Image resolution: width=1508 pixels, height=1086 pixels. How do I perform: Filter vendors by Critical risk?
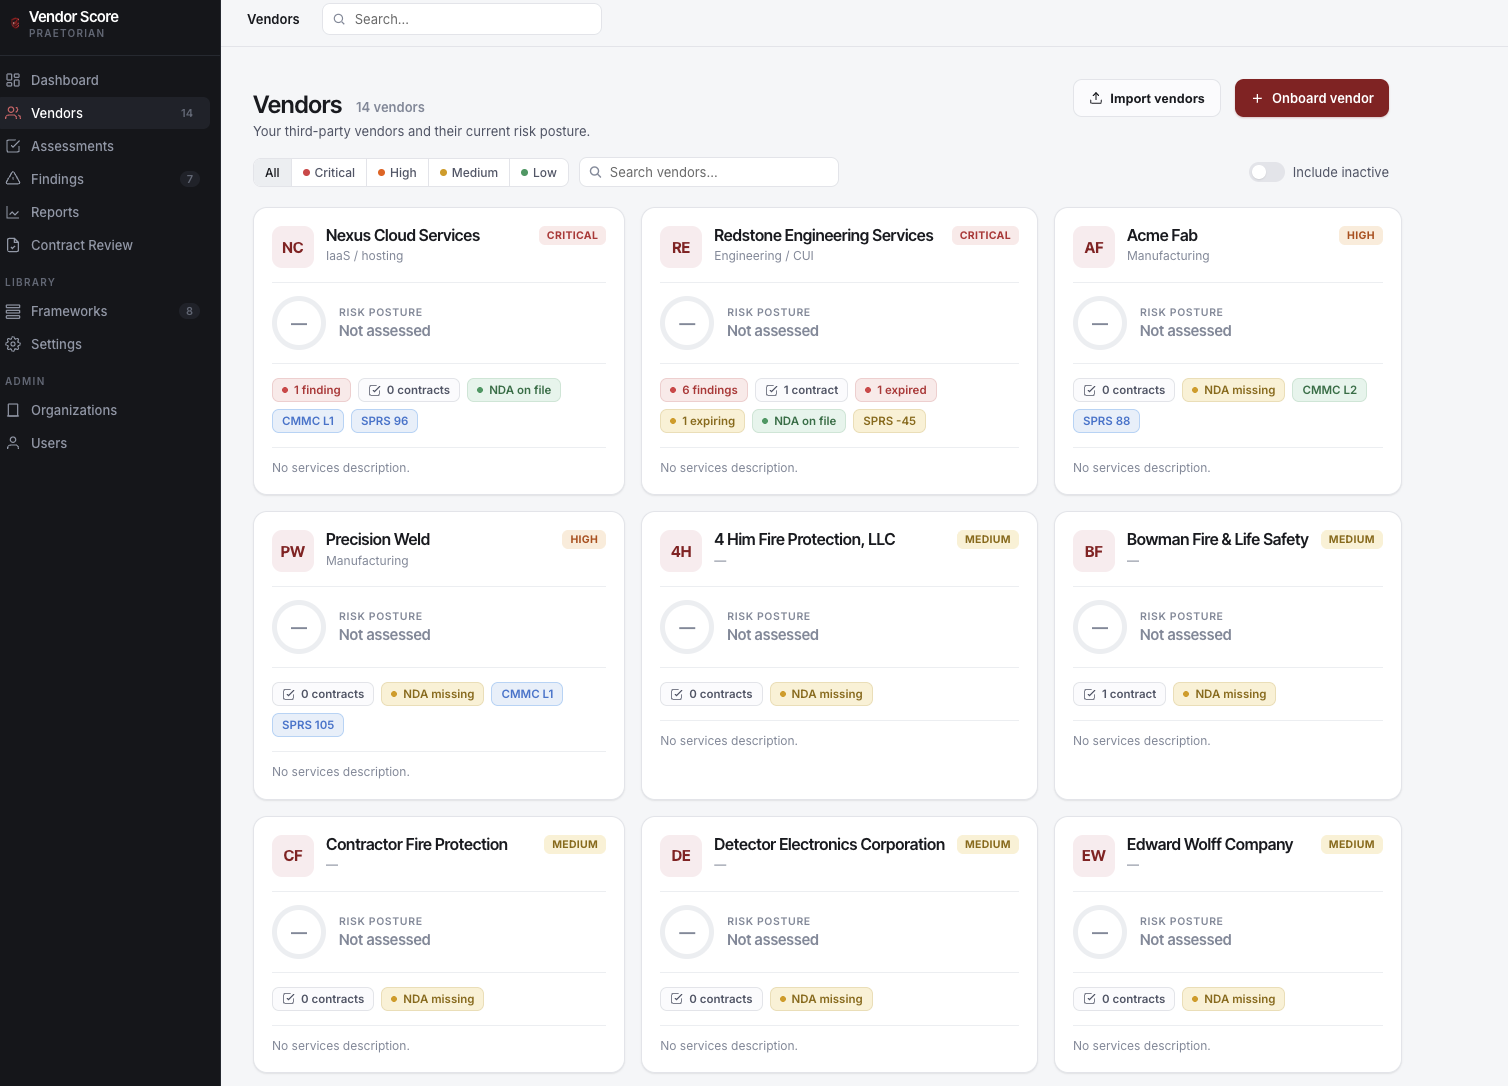pos(329,173)
